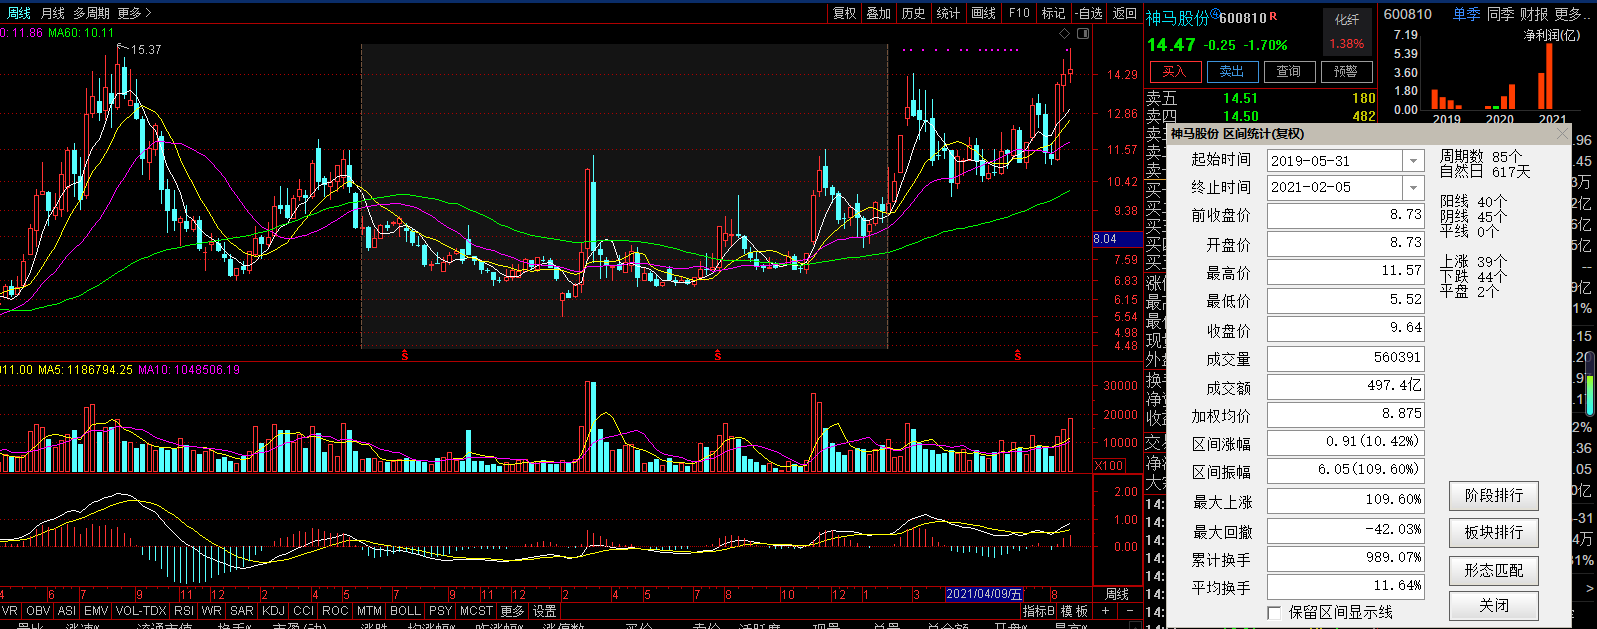
Task: Open the 终止时间 date dropdown
Action: pyautogui.click(x=1413, y=188)
